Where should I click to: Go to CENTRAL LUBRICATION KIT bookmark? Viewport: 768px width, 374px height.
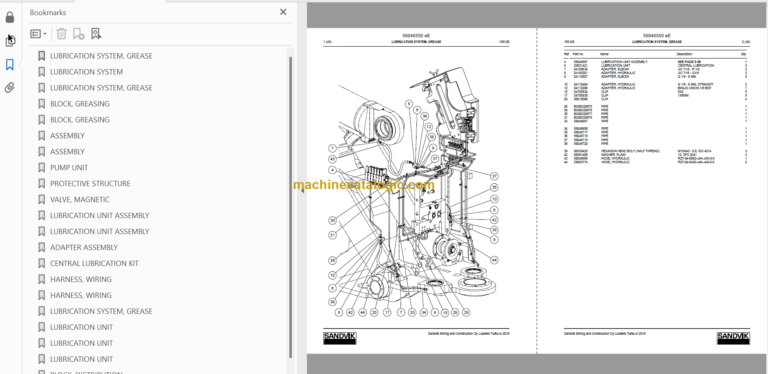[94, 263]
